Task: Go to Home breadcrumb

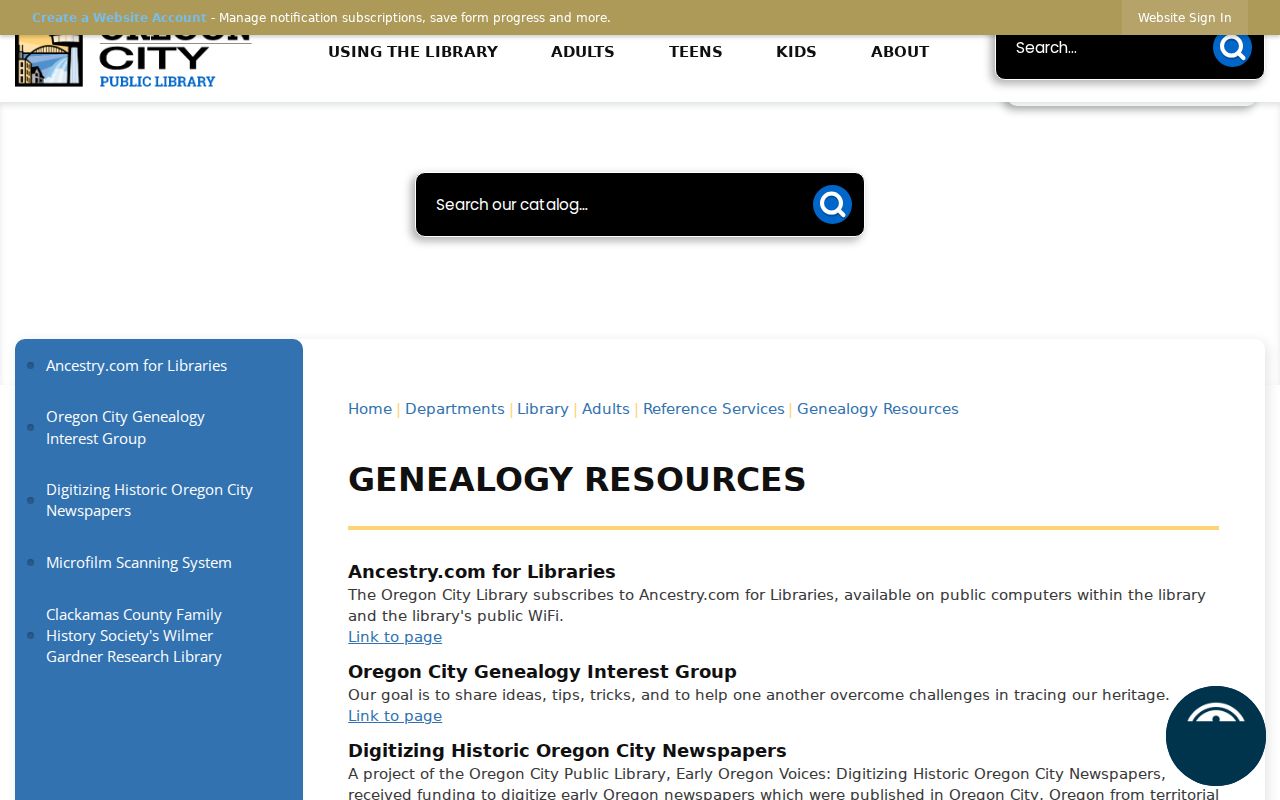Action: pyautogui.click(x=370, y=409)
